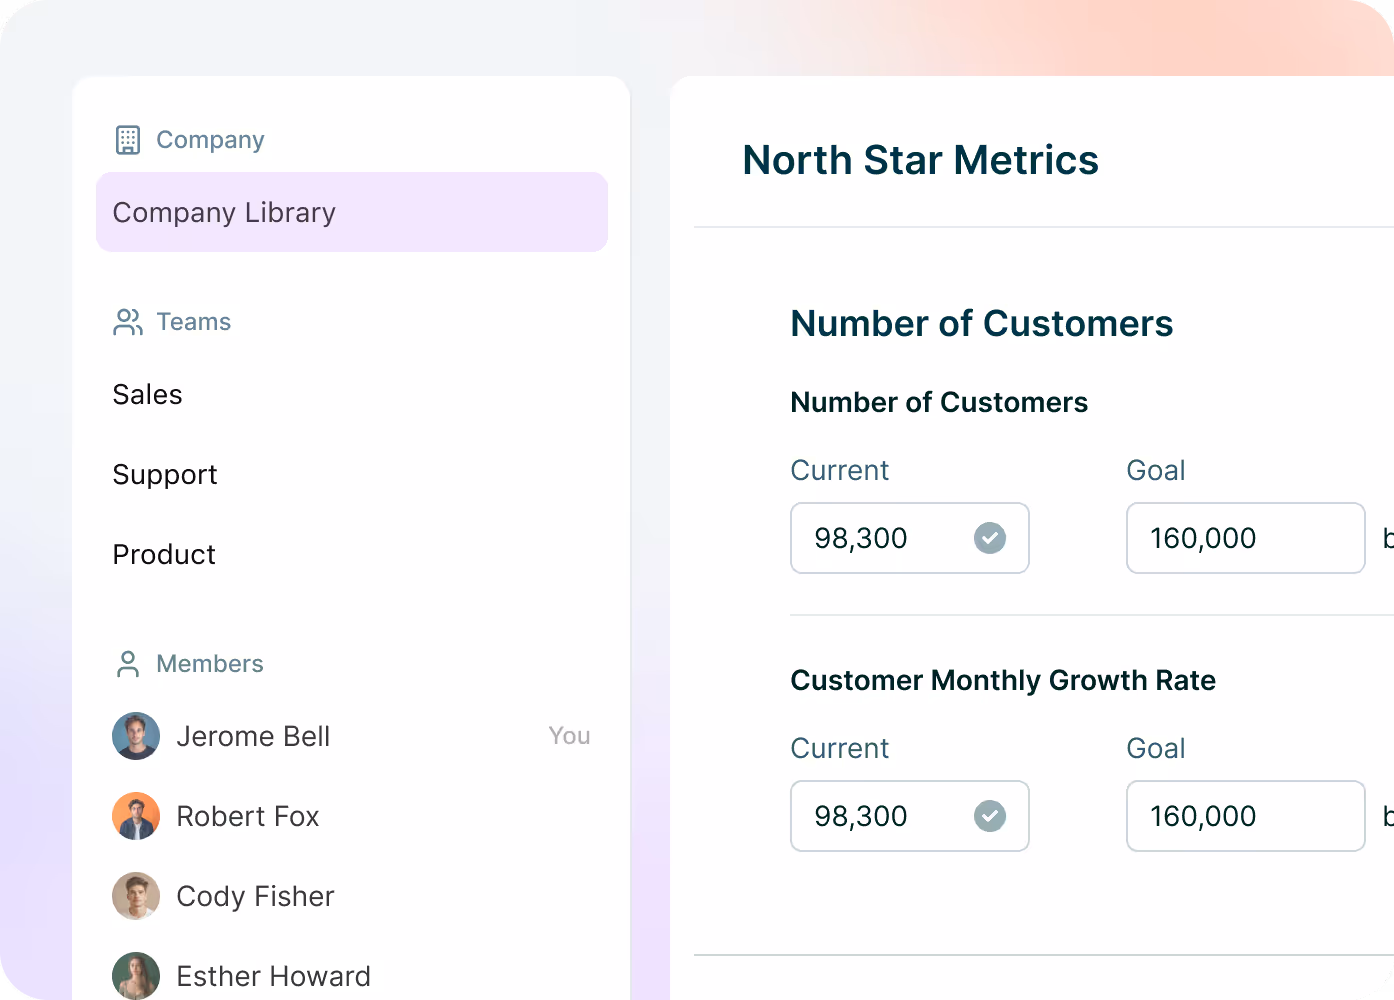The image size is (1394, 1000).
Task: Select Company Library in sidebar
Action: click(x=352, y=212)
